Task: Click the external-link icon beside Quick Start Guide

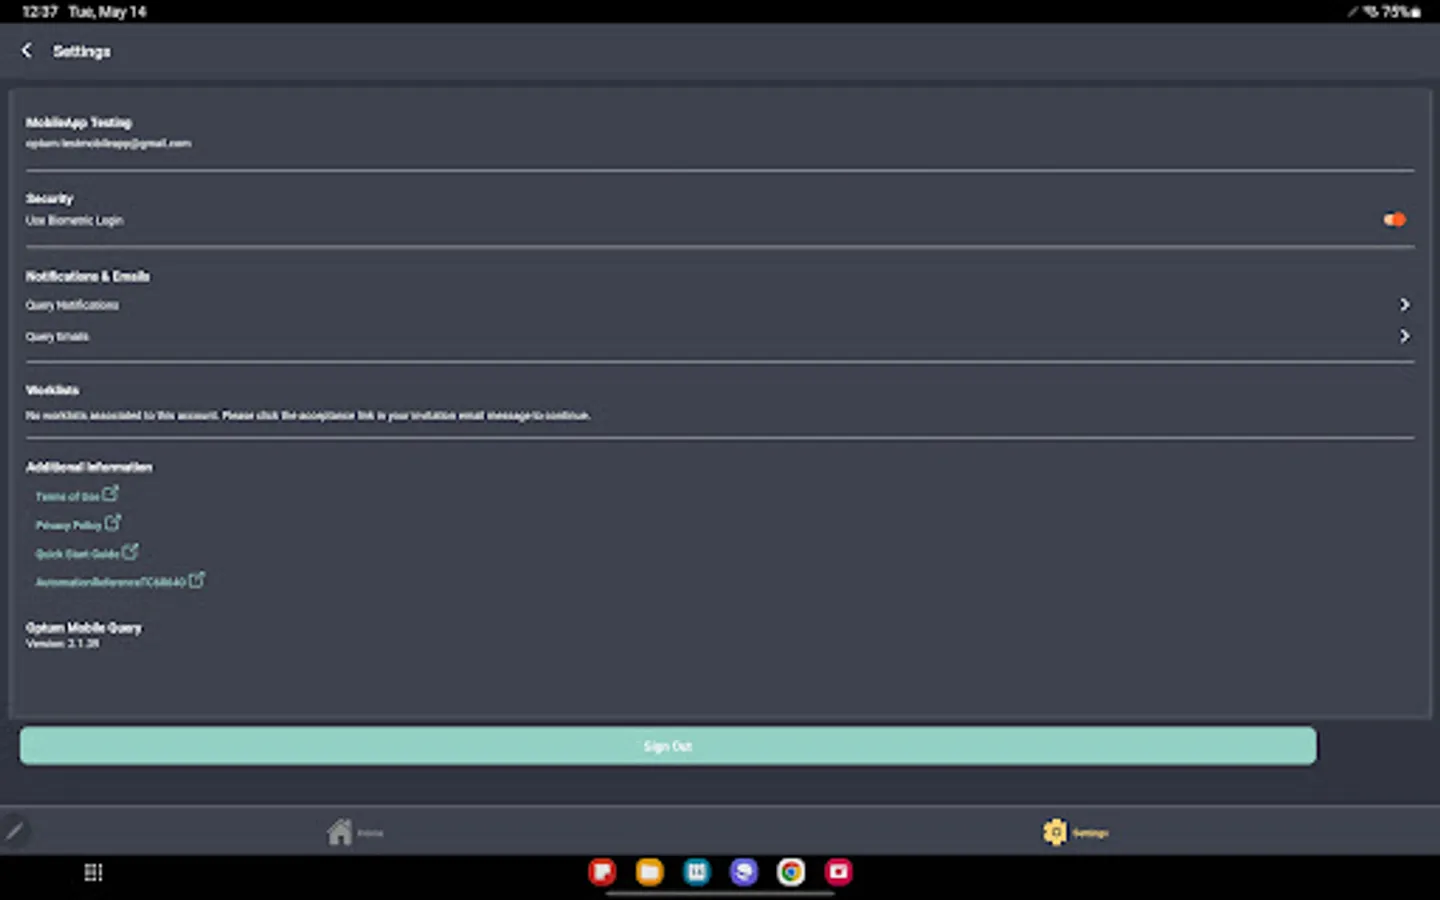Action: coord(130,551)
